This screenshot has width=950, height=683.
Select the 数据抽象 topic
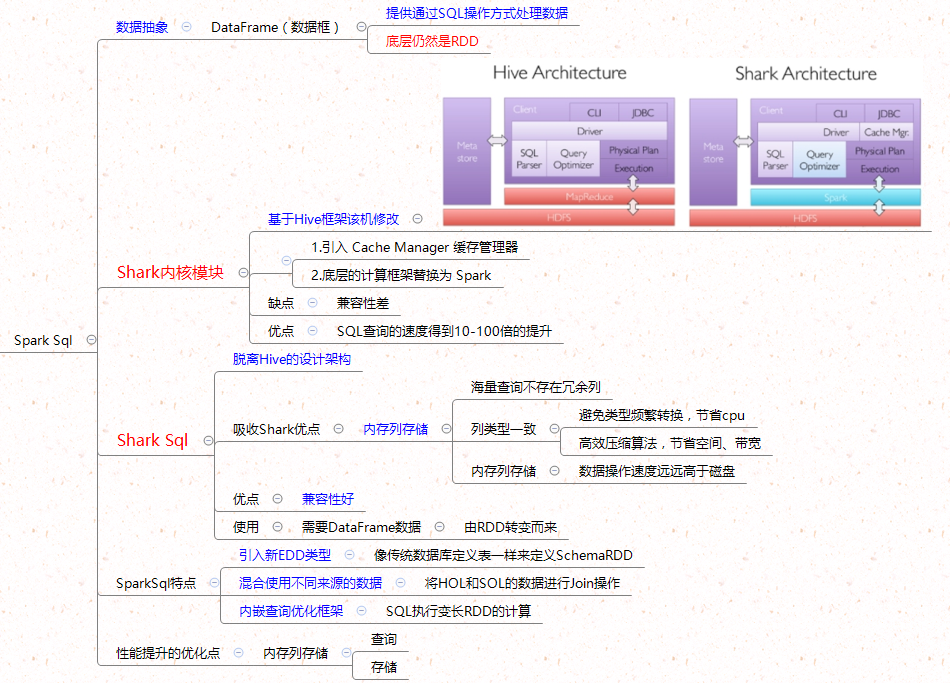click(142, 27)
